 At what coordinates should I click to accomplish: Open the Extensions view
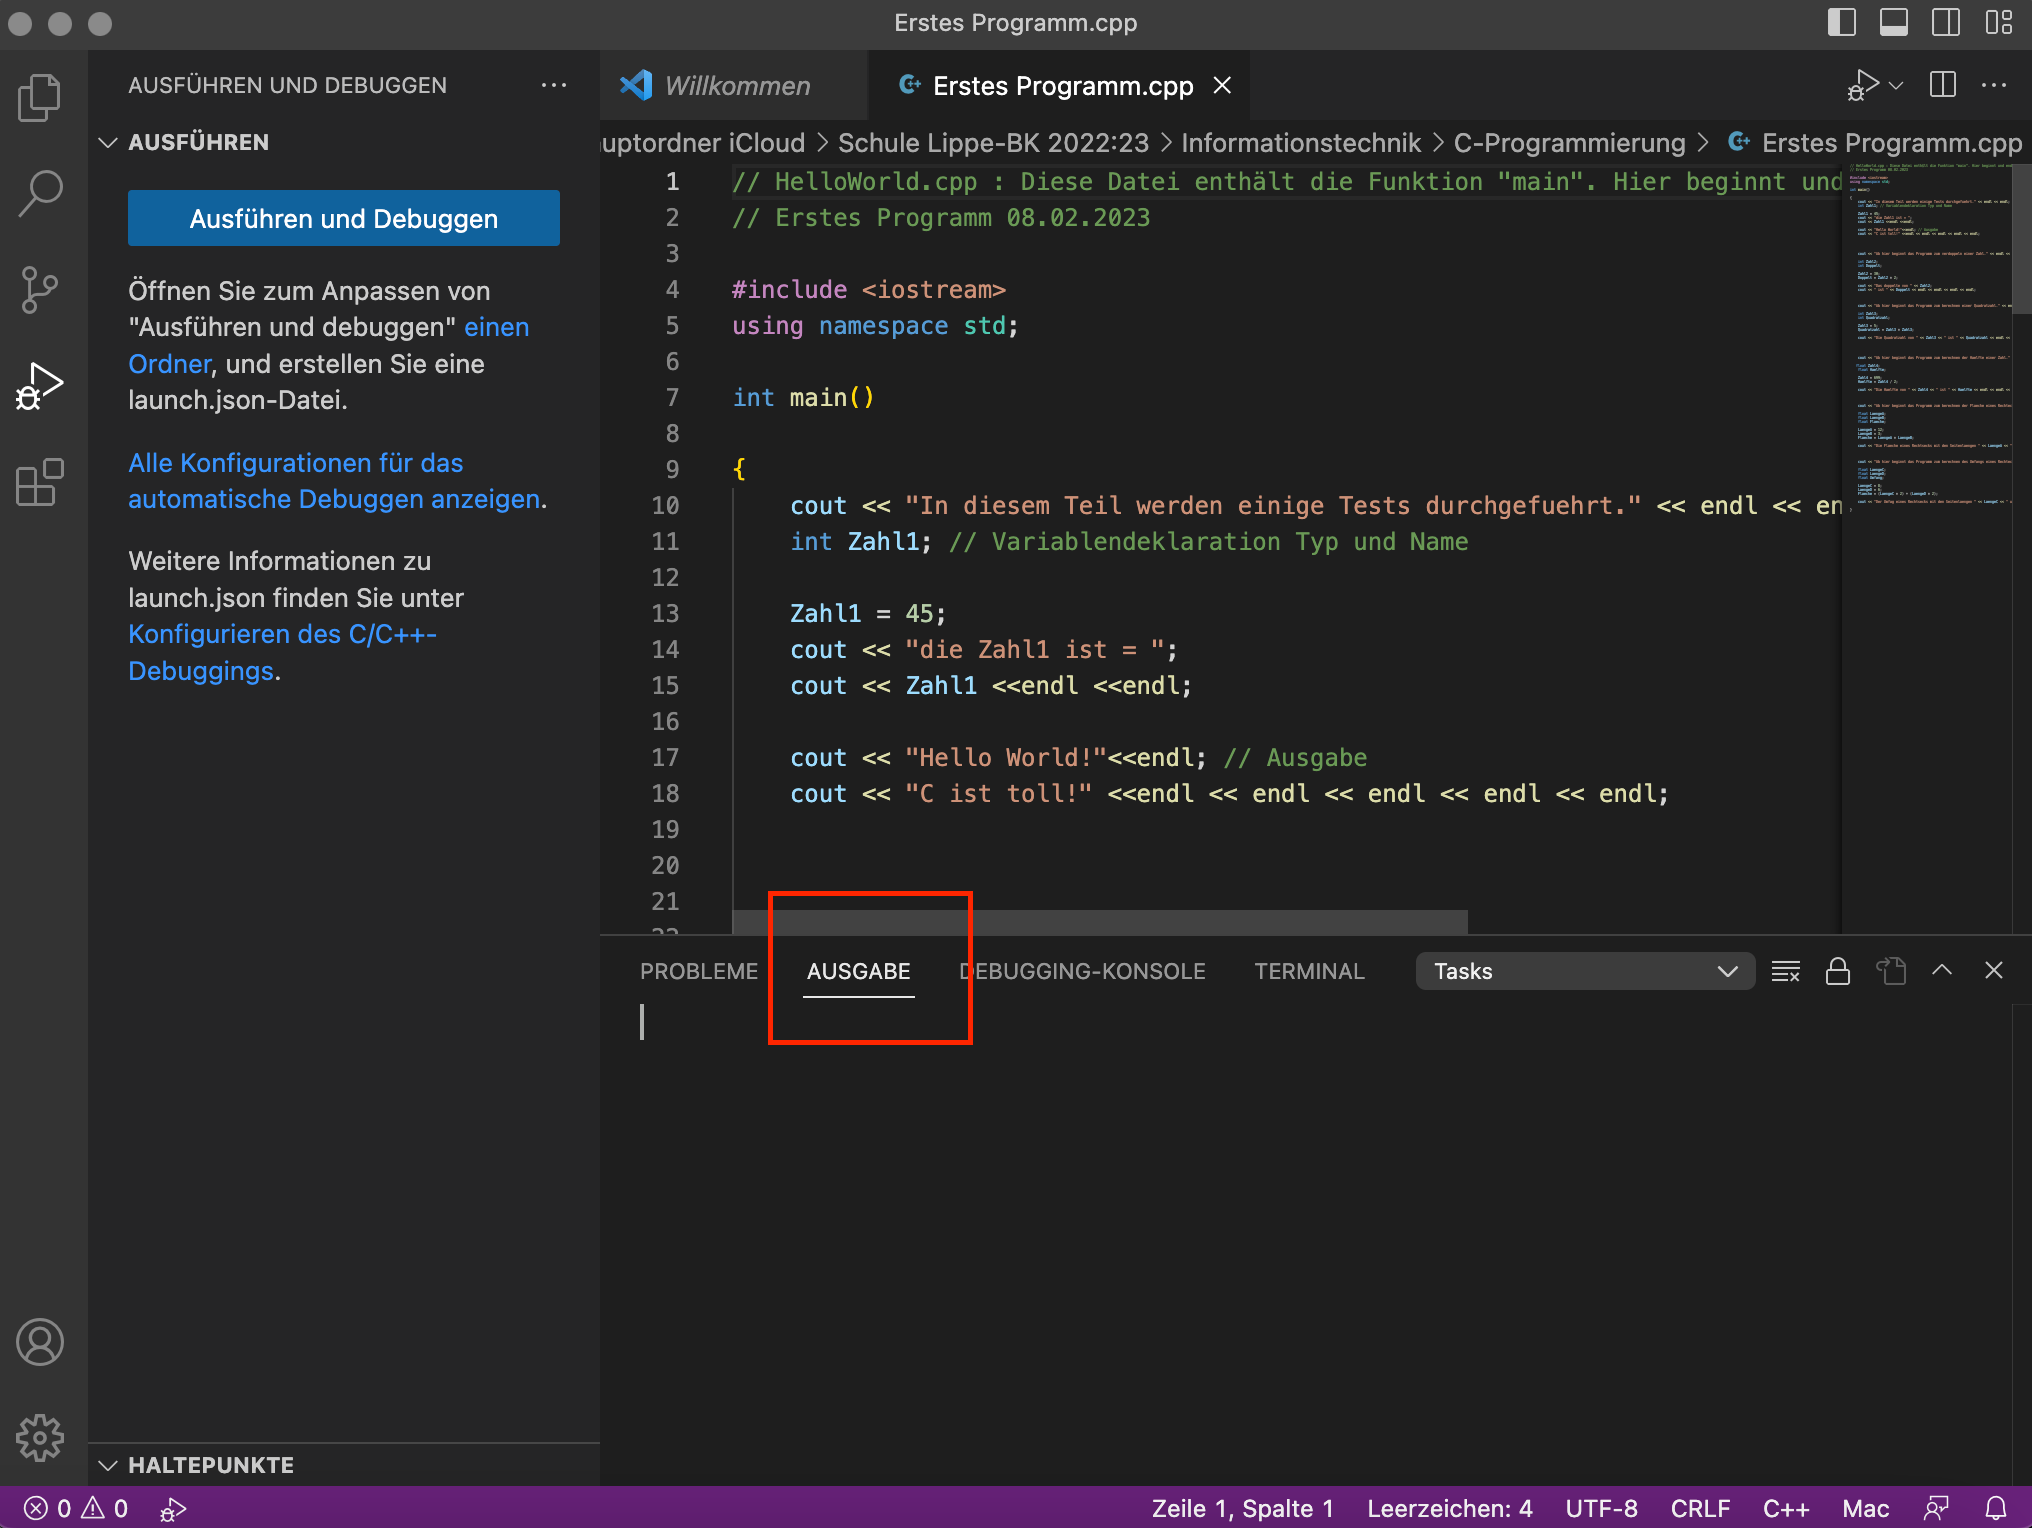(39, 482)
